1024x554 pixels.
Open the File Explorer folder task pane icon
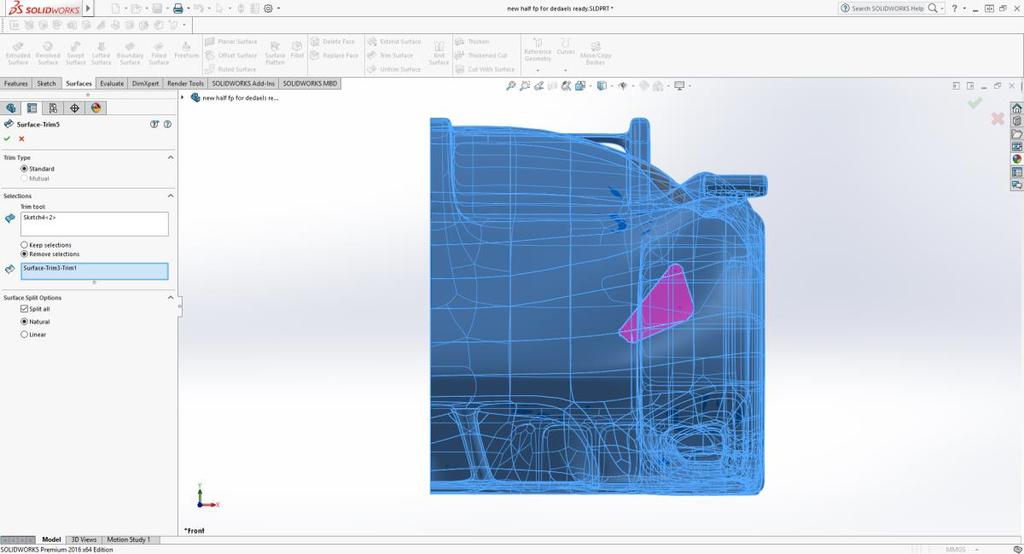pyautogui.click(x=1017, y=134)
